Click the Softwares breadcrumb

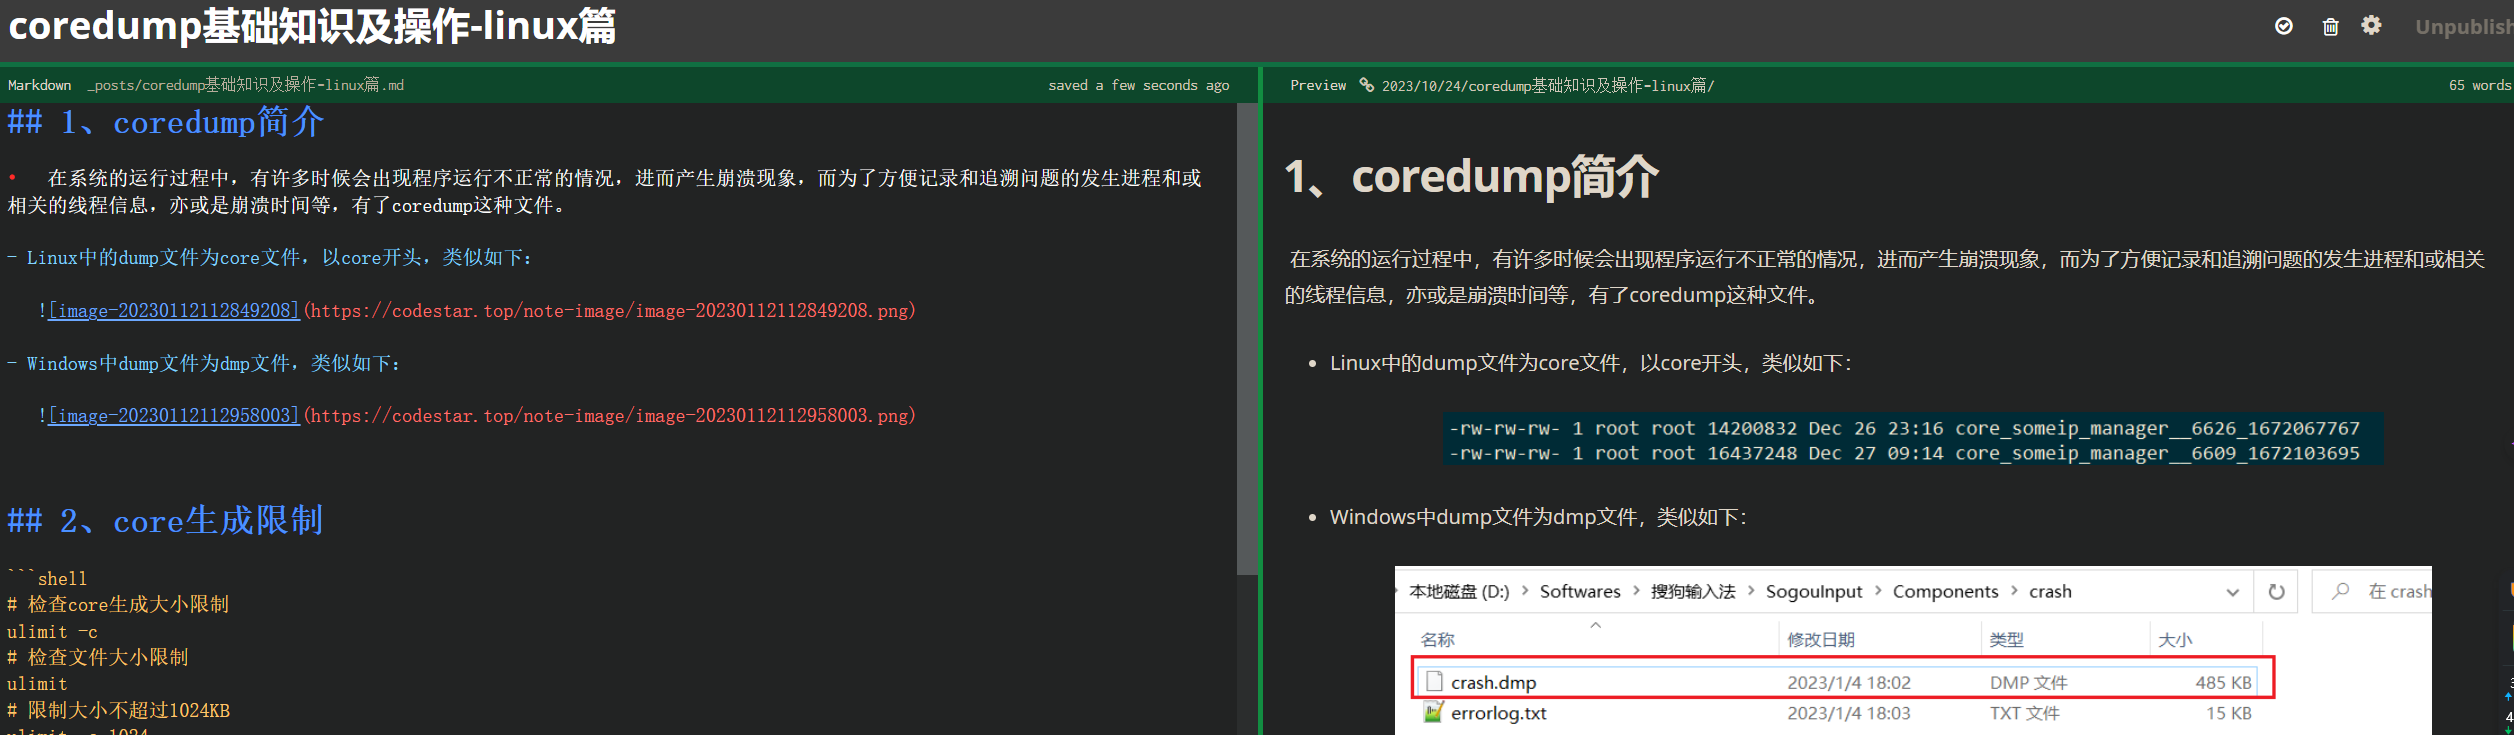(1580, 592)
